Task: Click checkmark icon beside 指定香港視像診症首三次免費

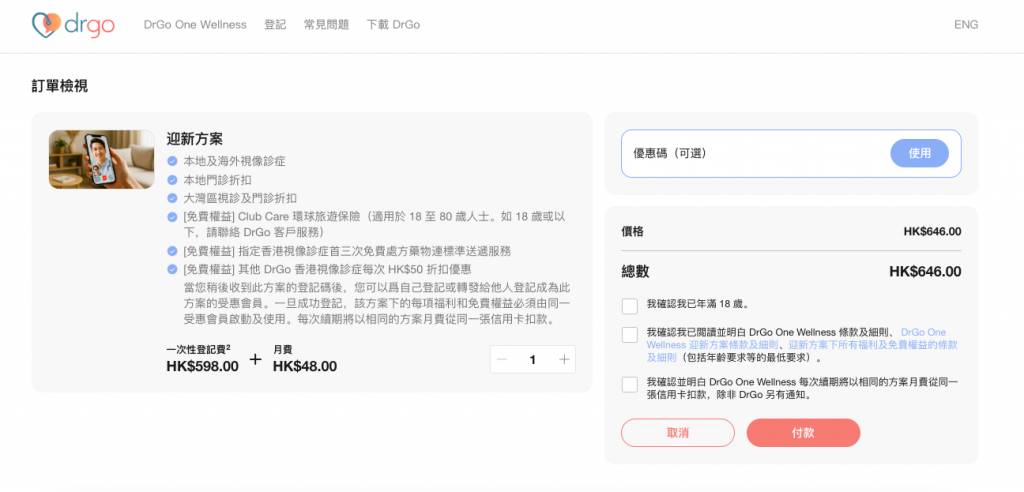Action: pyautogui.click(x=173, y=251)
